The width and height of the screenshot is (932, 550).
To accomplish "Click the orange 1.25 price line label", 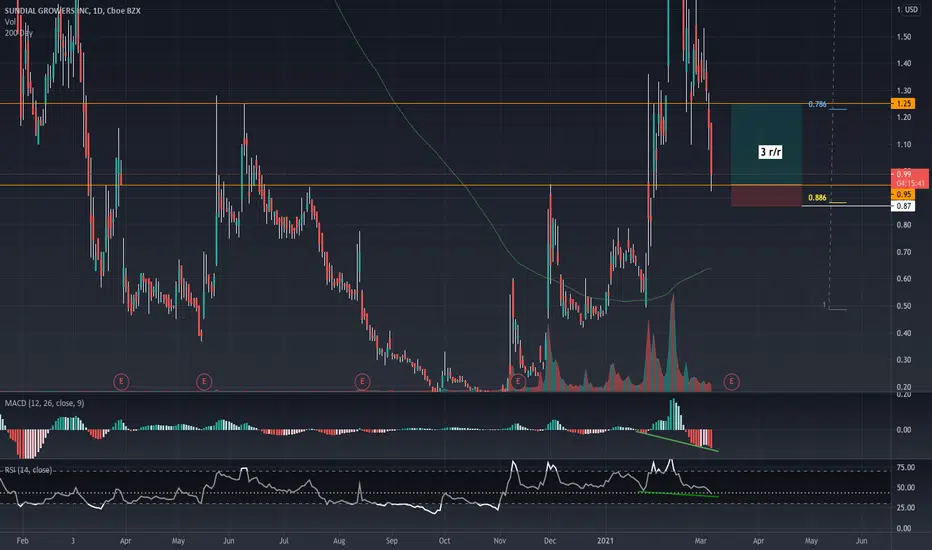I will point(903,103).
